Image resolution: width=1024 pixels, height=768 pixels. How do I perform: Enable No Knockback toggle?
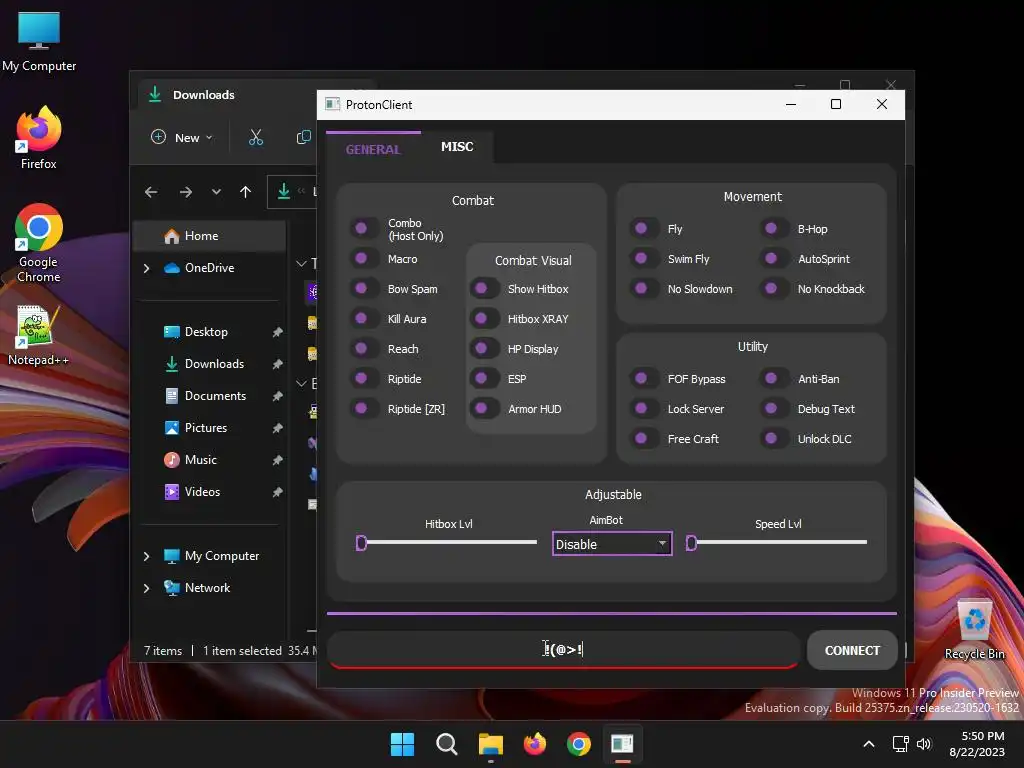pyautogui.click(x=773, y=289)
